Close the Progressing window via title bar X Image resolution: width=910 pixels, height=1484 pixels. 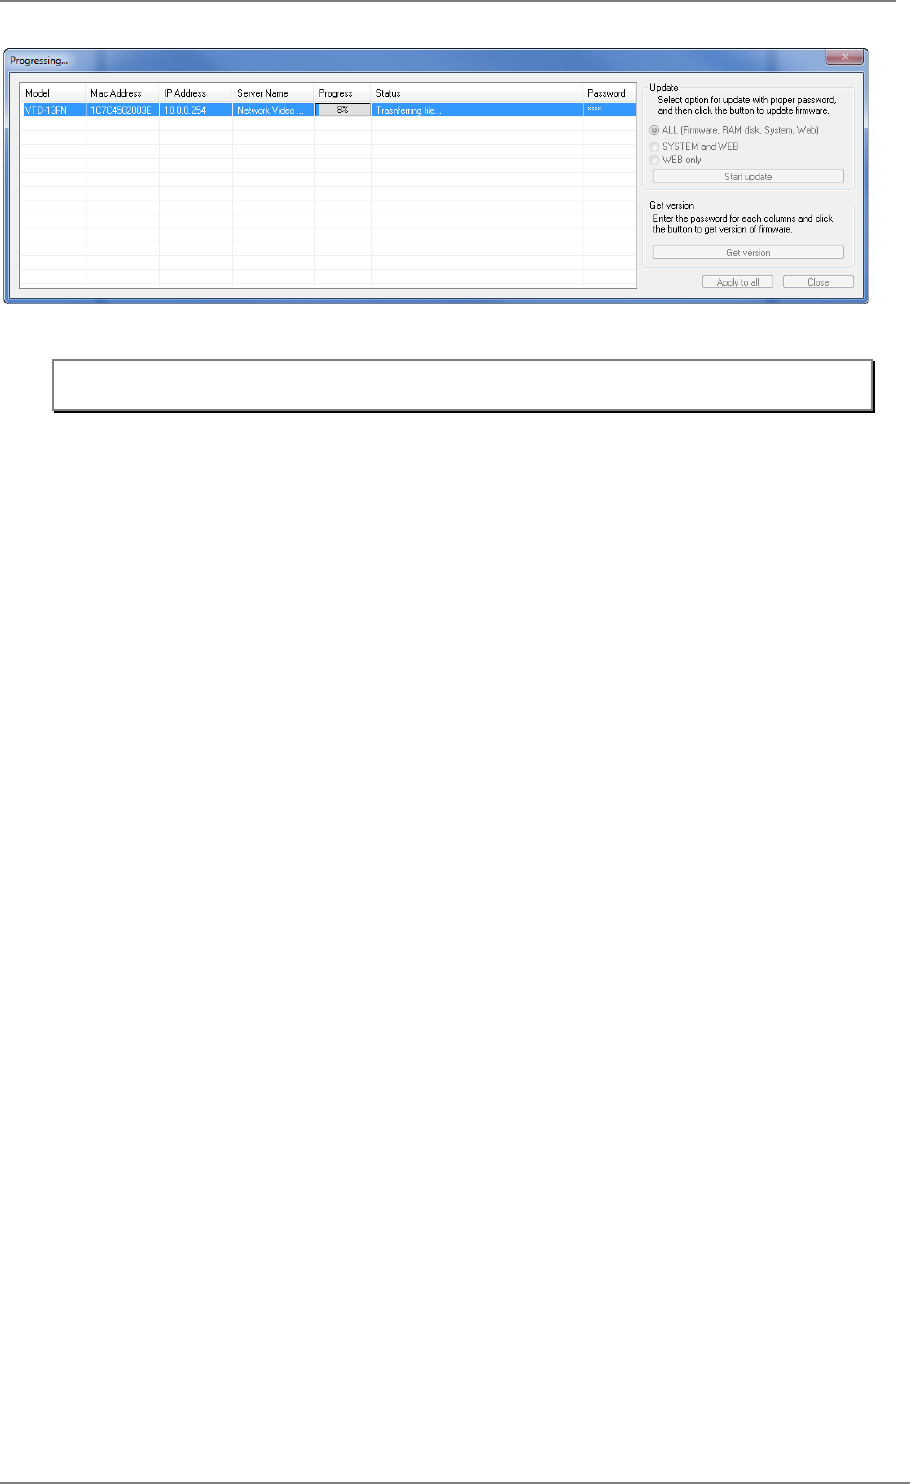pos(846,59)
